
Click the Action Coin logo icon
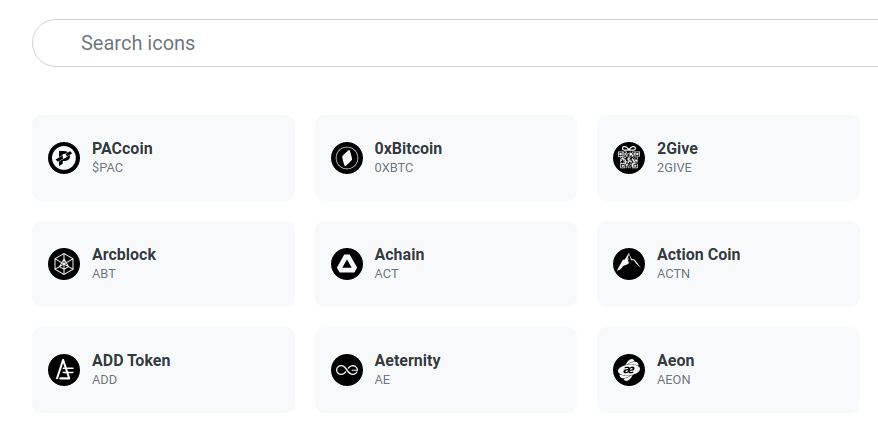[x=629, y=264]
